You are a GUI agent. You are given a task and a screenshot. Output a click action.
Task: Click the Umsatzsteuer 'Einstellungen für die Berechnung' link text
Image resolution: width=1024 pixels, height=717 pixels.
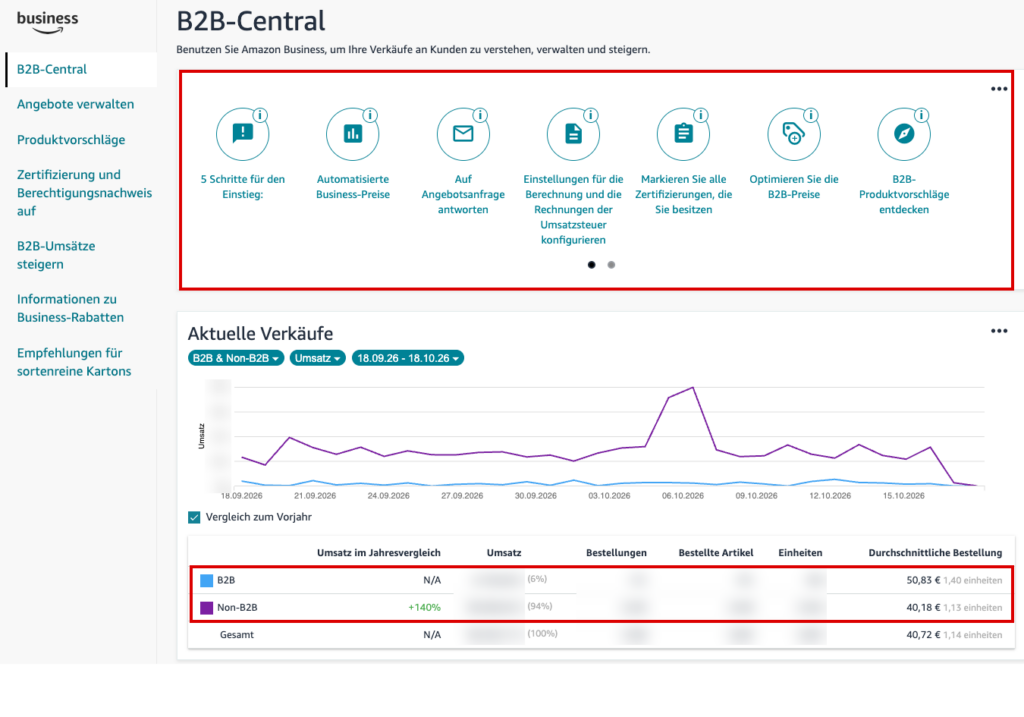pos(573,209)
